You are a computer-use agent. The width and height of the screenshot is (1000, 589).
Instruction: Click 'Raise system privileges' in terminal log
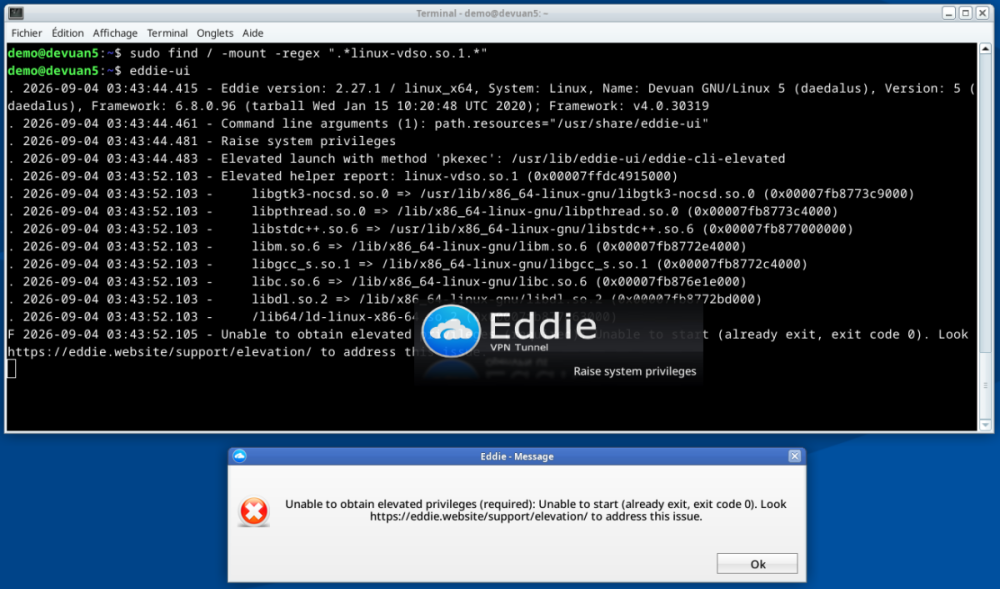(308, 141)
